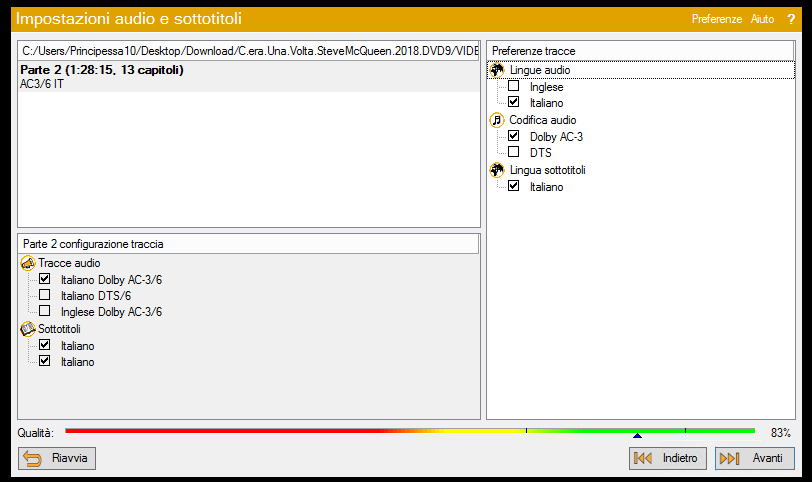The height and width of the screenshot is (482, 812).
Task: Enable DTS audio encoding
Action: click(x=514, y=152)
